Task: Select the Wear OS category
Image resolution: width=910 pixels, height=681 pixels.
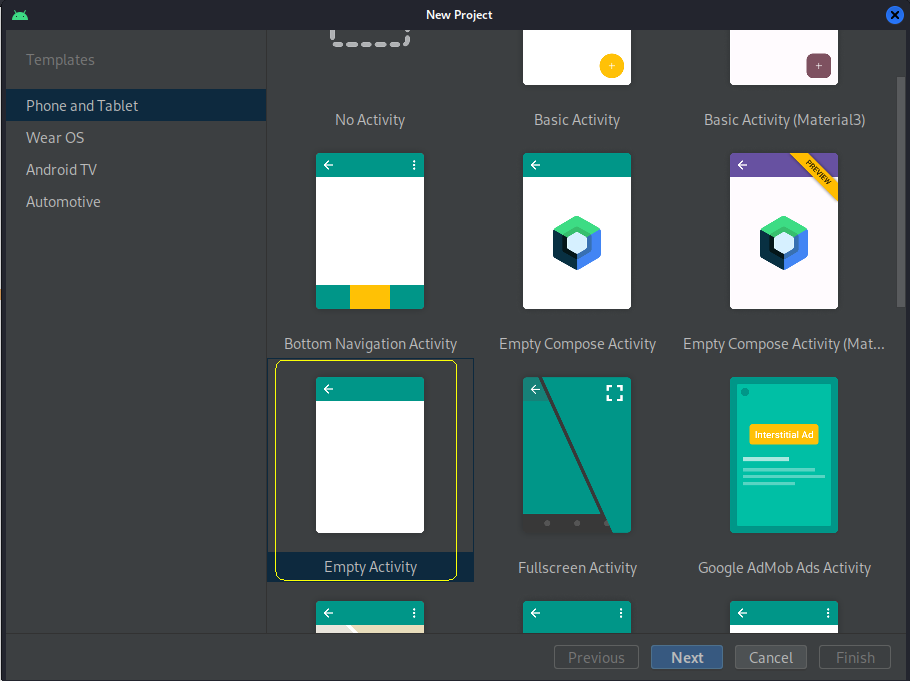Action: pyautogui.click(x=136, y=138)
